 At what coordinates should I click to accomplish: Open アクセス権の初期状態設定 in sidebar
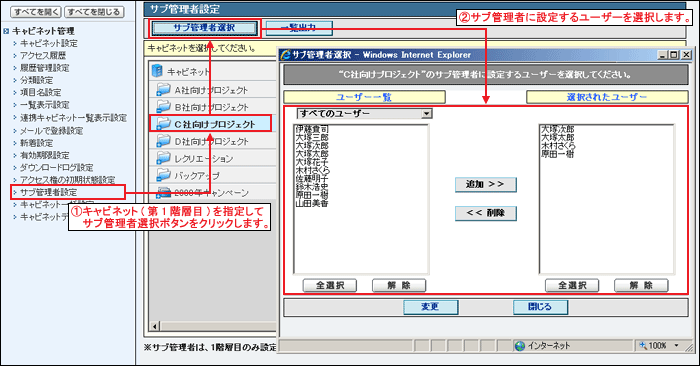pyautogui.click(x=67, y=180)
